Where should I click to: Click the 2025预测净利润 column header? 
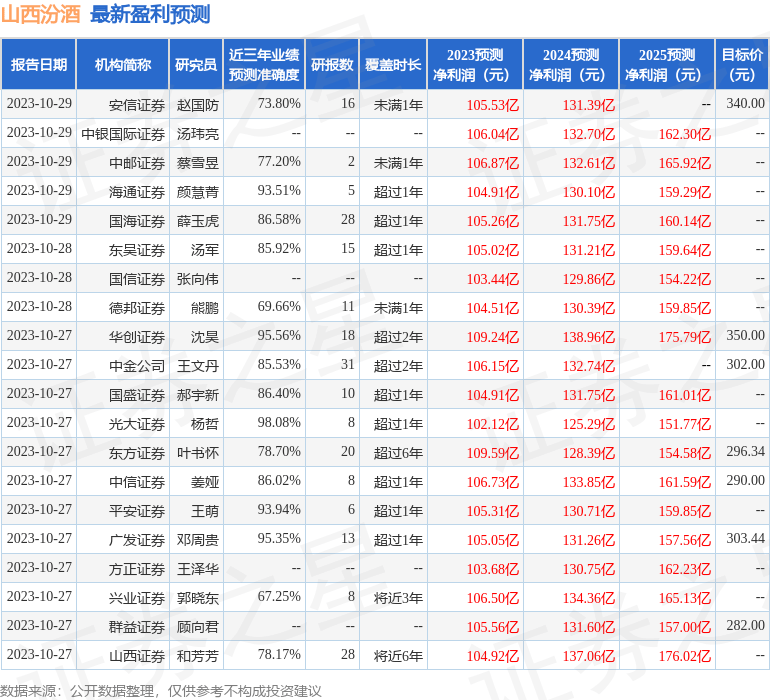[x=667, y=64]
